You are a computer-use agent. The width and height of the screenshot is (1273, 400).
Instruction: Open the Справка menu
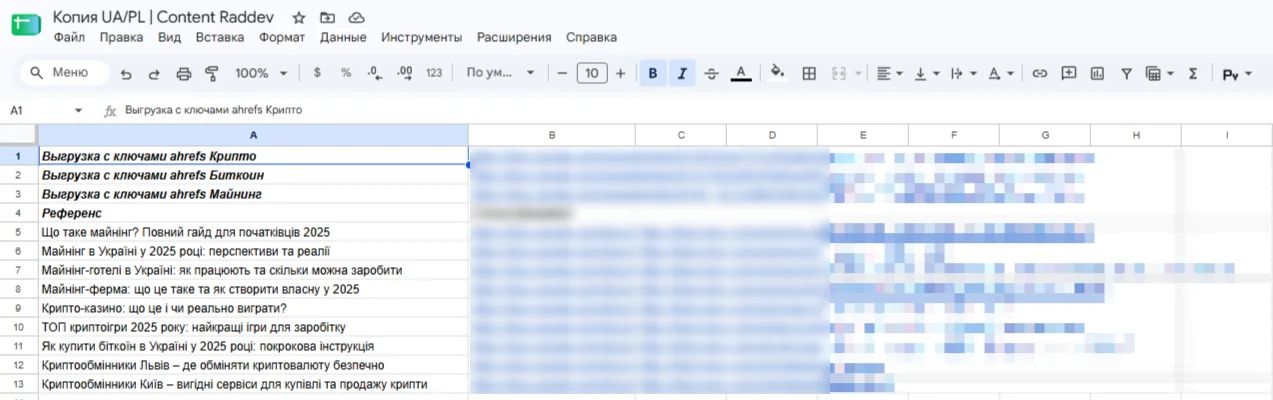[x=591, y=37]
